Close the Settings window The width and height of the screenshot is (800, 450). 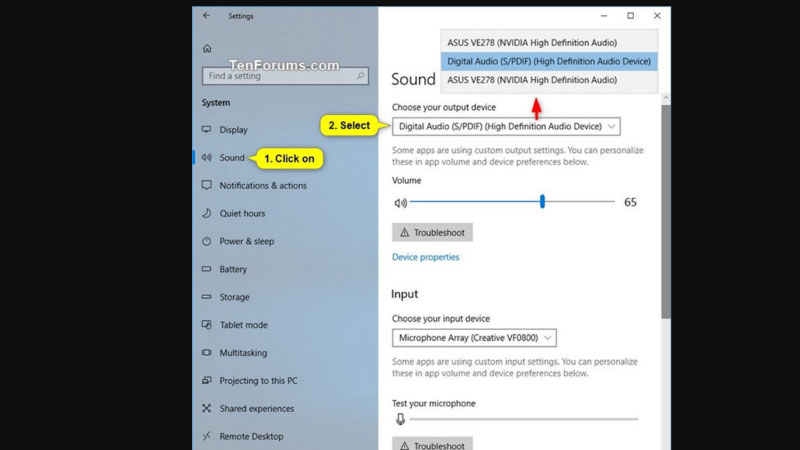[657, 16]
